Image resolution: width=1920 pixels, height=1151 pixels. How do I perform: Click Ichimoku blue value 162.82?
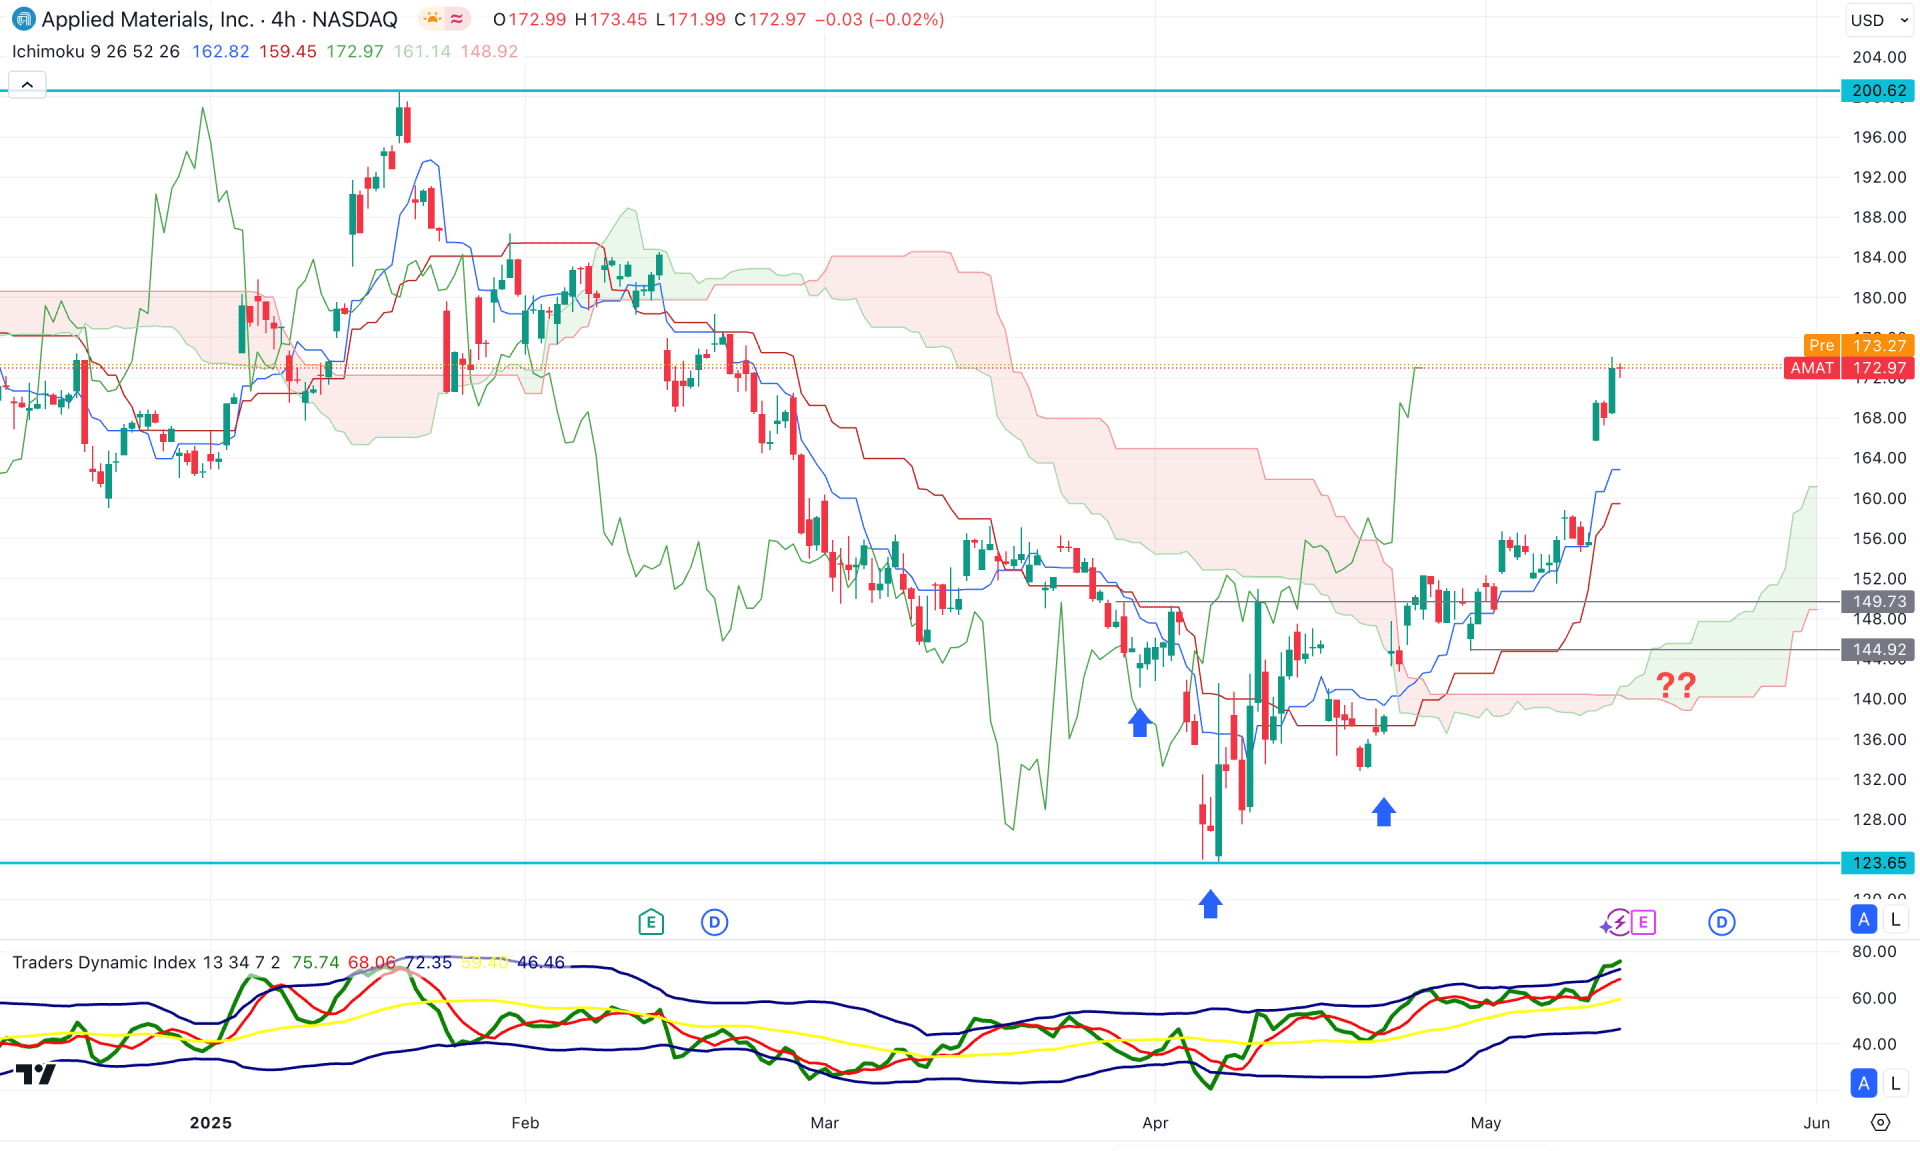(x=220, y=51)
